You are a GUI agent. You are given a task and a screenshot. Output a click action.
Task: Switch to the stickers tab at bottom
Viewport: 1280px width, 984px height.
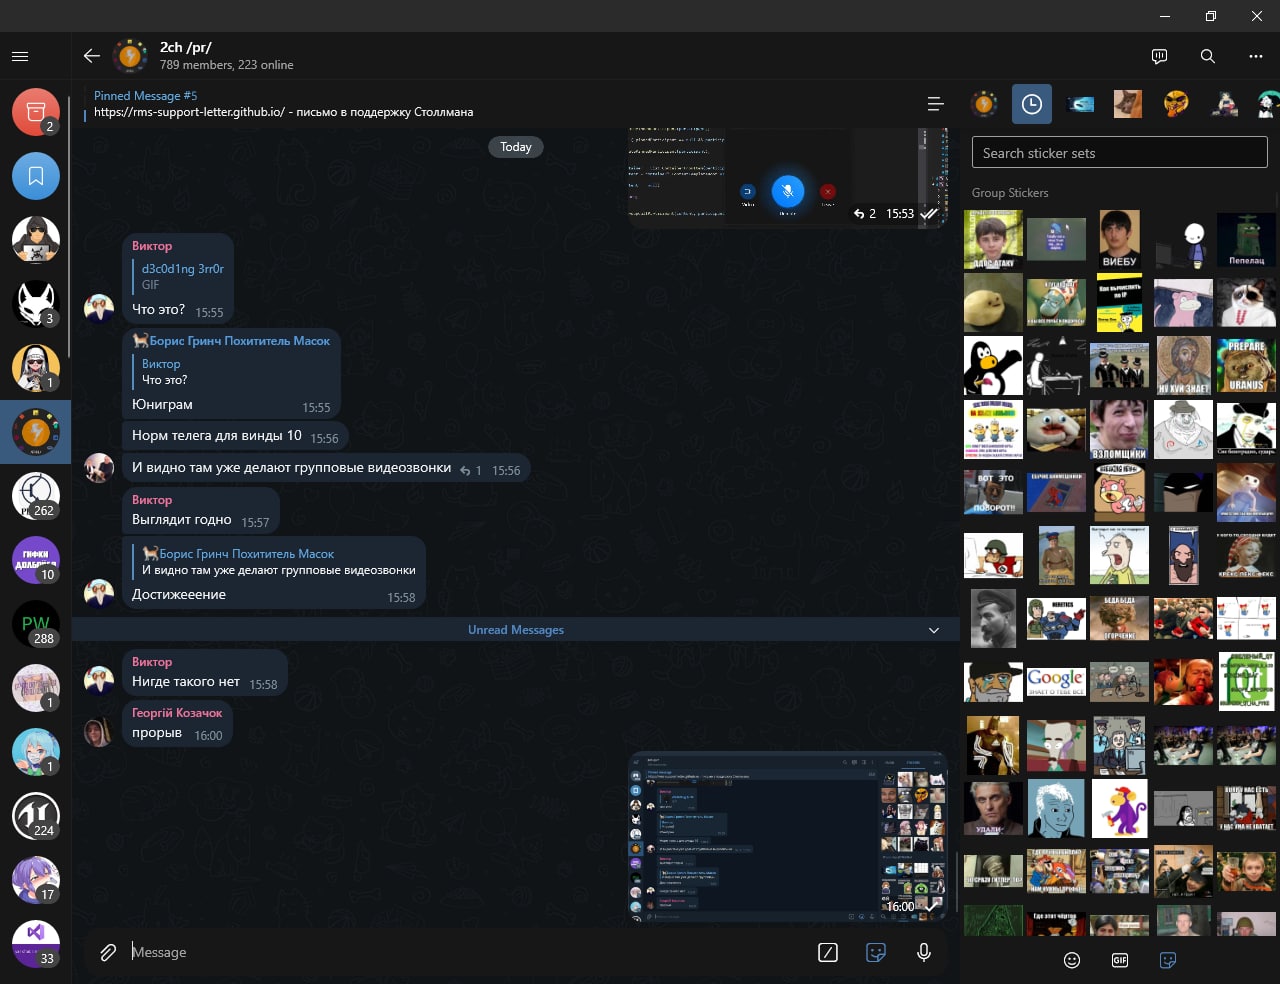[x=1168, y=960]
